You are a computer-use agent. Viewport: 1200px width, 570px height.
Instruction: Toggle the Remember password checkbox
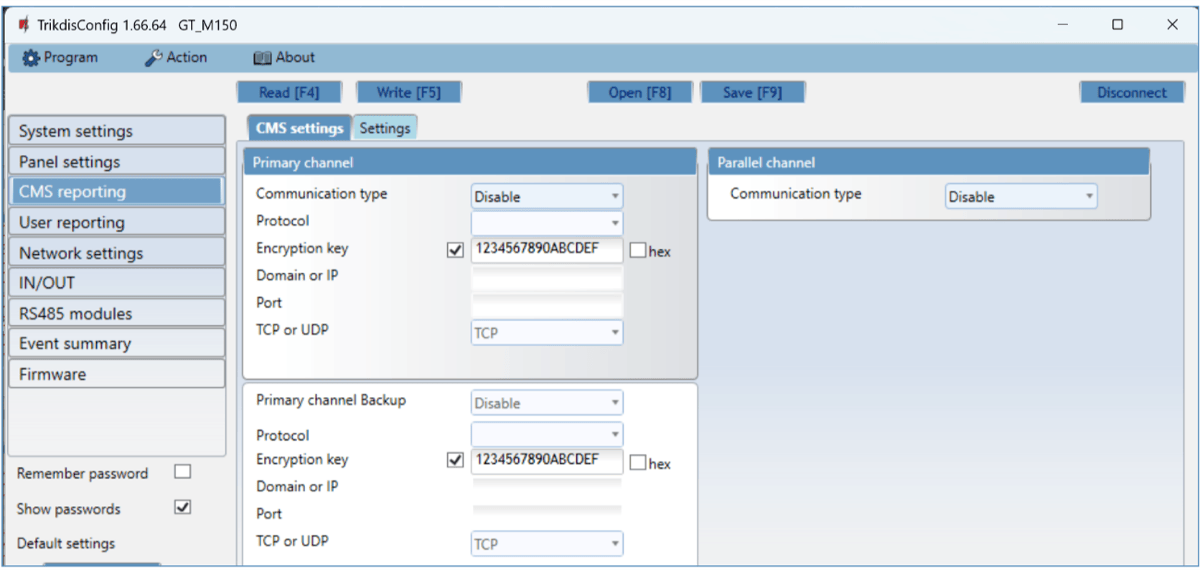[182, 472]
